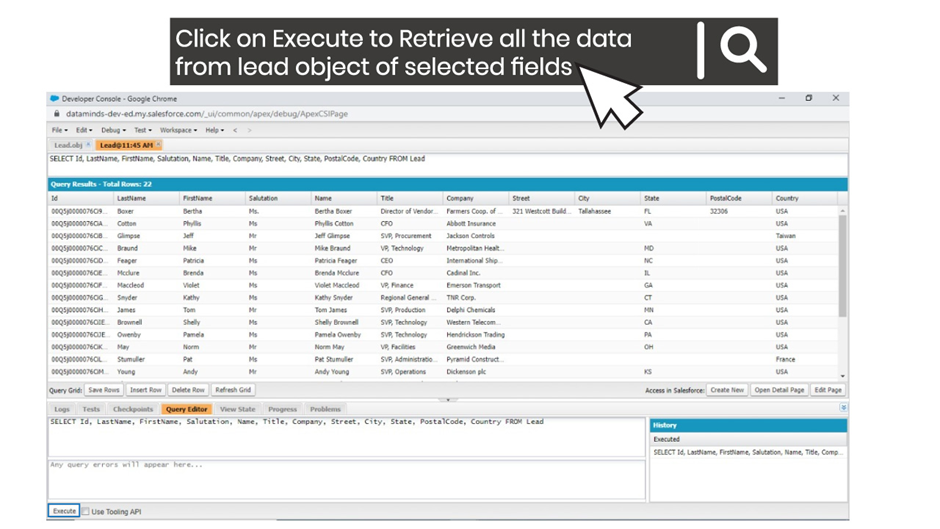Open the View State tab
Image resolution: width=940 pixels, height=529 pixels.
point(237,409)
